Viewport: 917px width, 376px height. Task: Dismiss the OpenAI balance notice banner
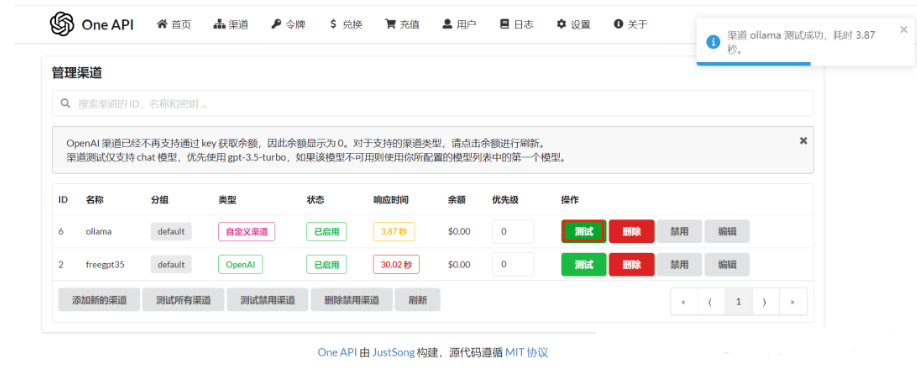point(803,140)
